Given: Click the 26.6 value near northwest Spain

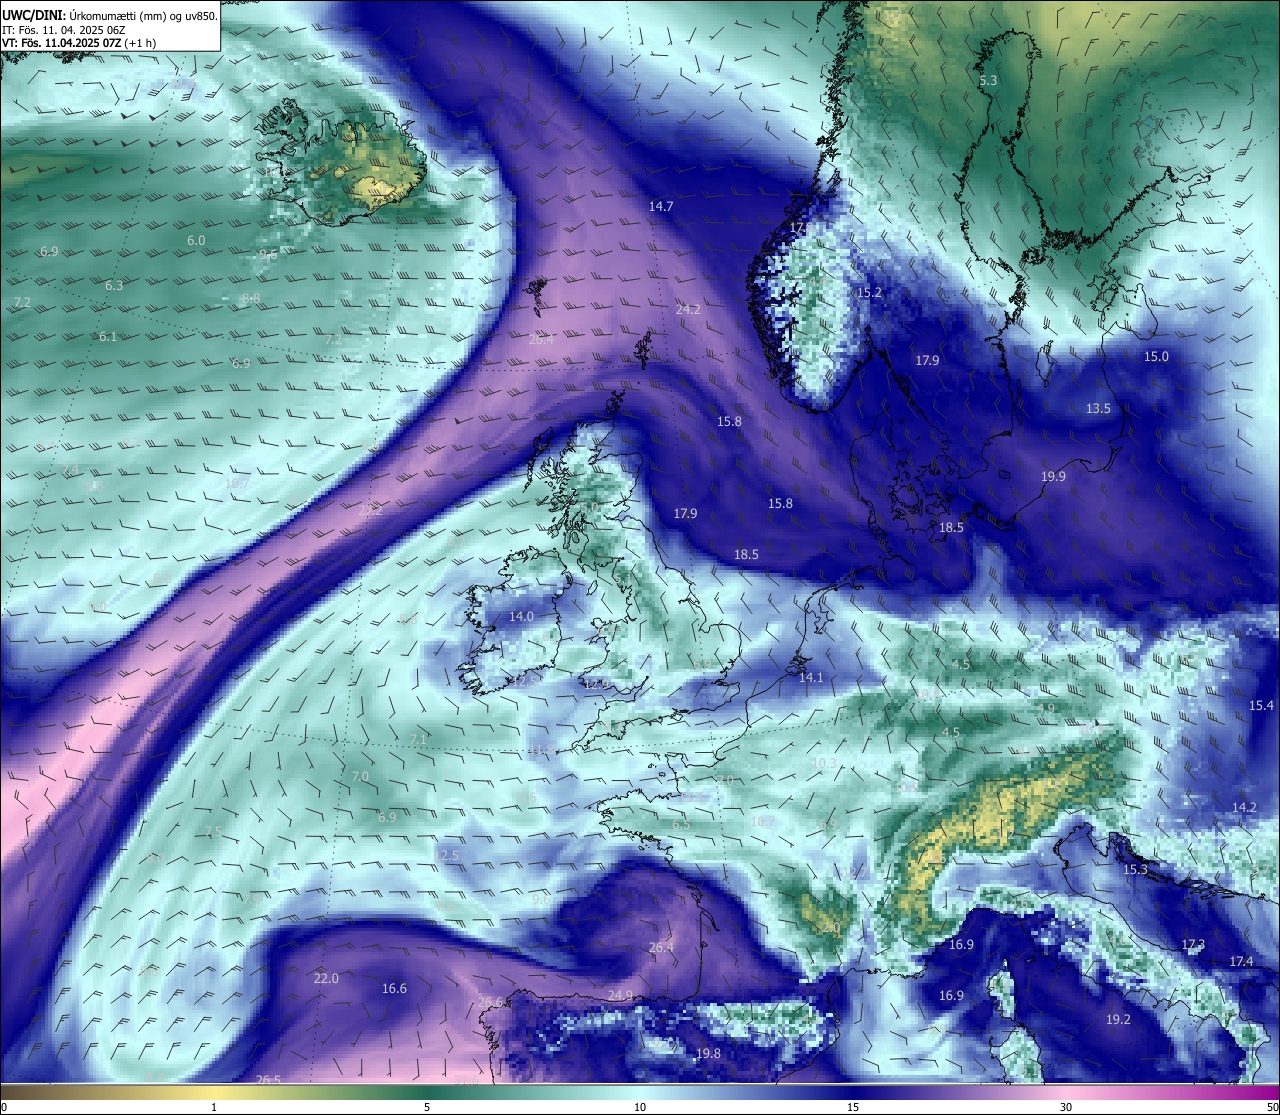Looking at the screenshot, I should pyautogui.click(x=490, y=1002).
